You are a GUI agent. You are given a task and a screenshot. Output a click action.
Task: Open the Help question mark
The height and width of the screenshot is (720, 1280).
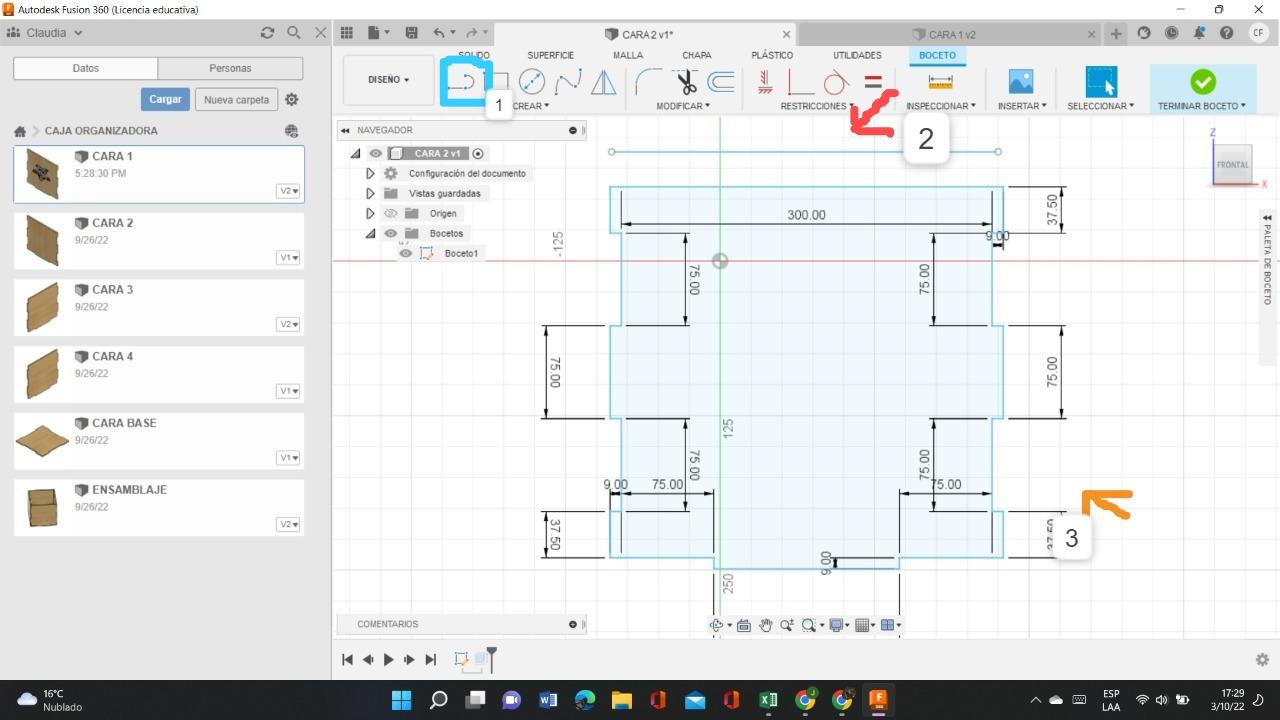[1227, 33]
